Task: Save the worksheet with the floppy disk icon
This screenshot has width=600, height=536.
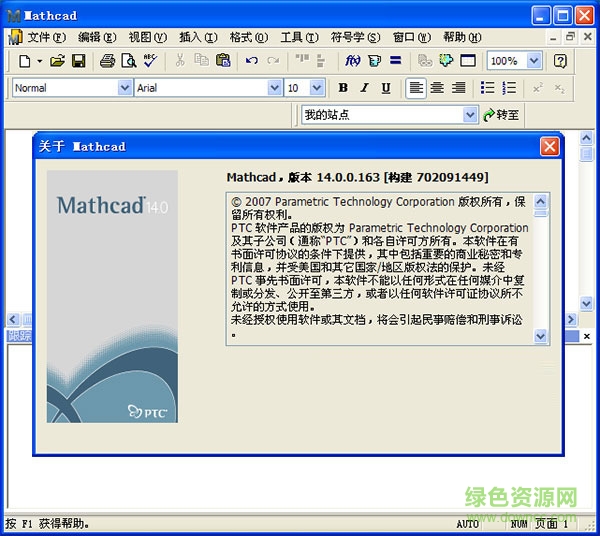Action: pos(77,61)
